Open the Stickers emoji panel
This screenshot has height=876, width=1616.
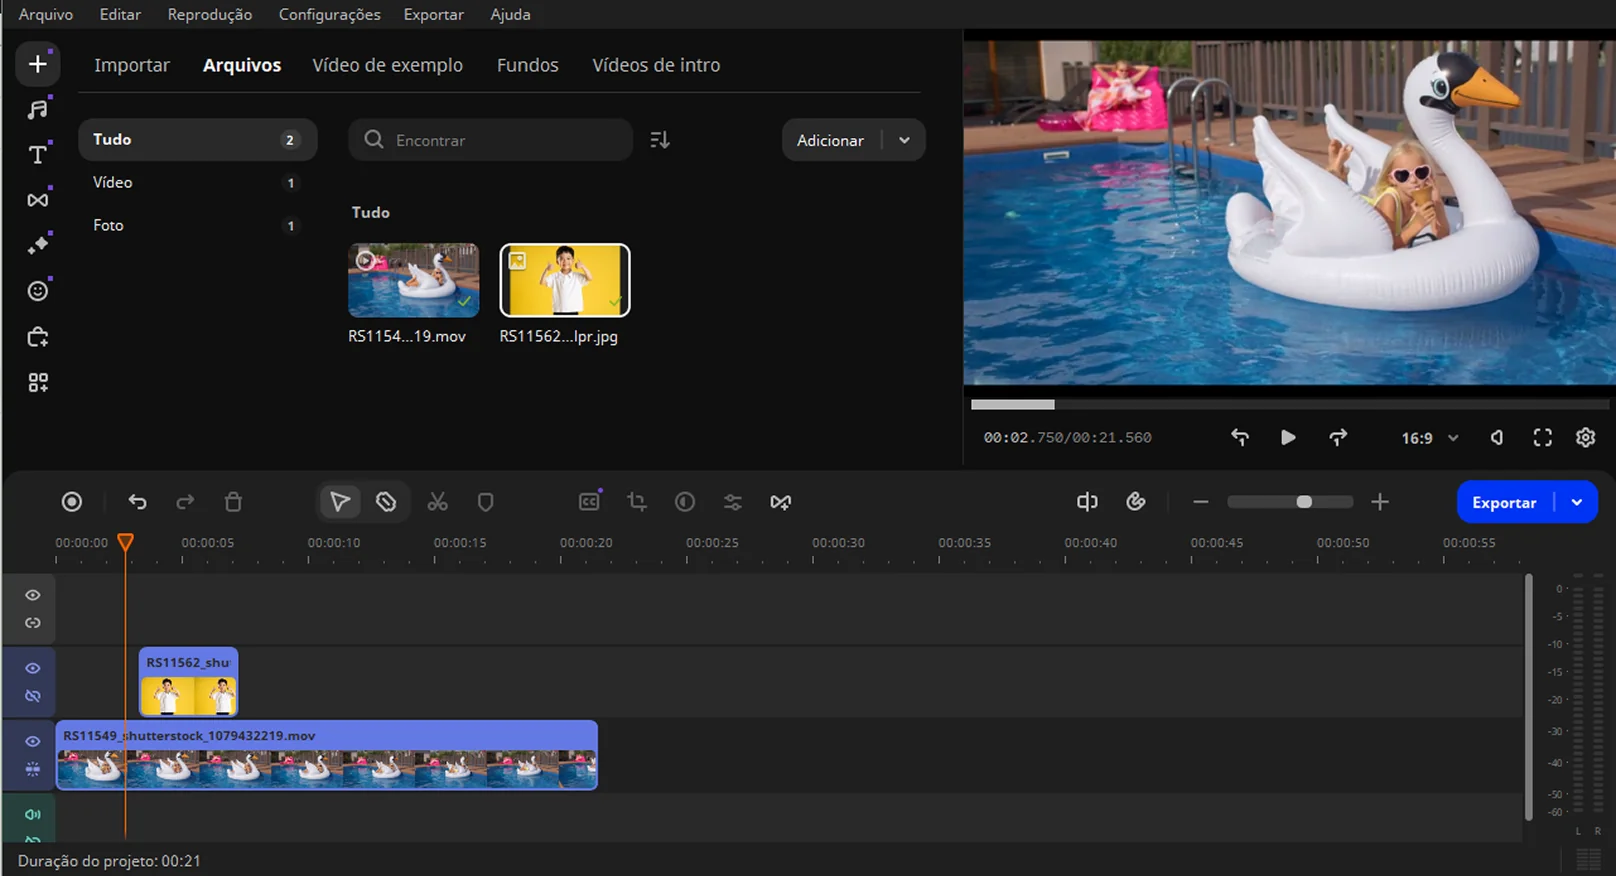[x=37, y=291]
